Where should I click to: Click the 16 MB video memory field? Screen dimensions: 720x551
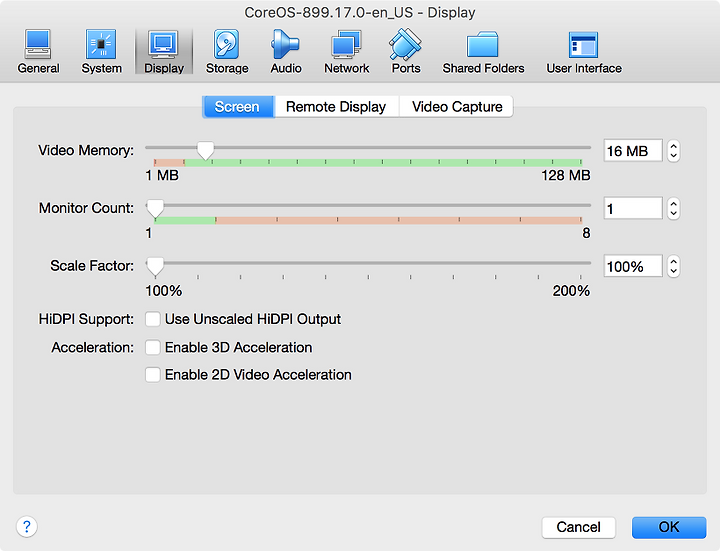point(633,151)
